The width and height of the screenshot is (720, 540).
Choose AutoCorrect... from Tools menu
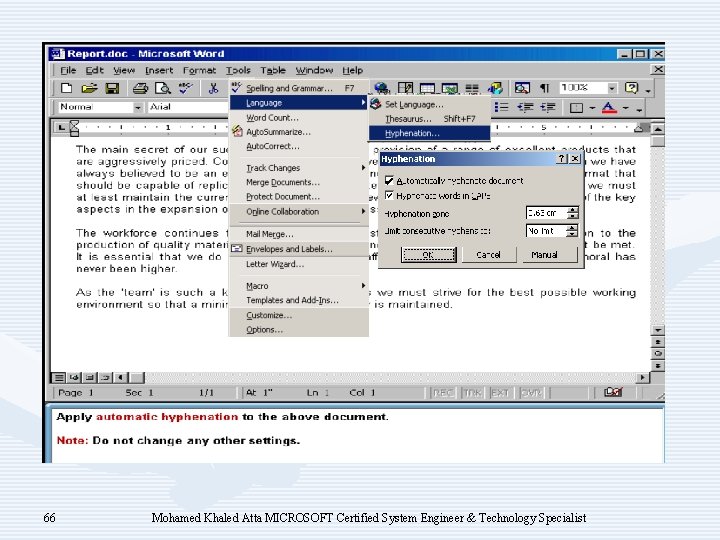tap(299, 146)
